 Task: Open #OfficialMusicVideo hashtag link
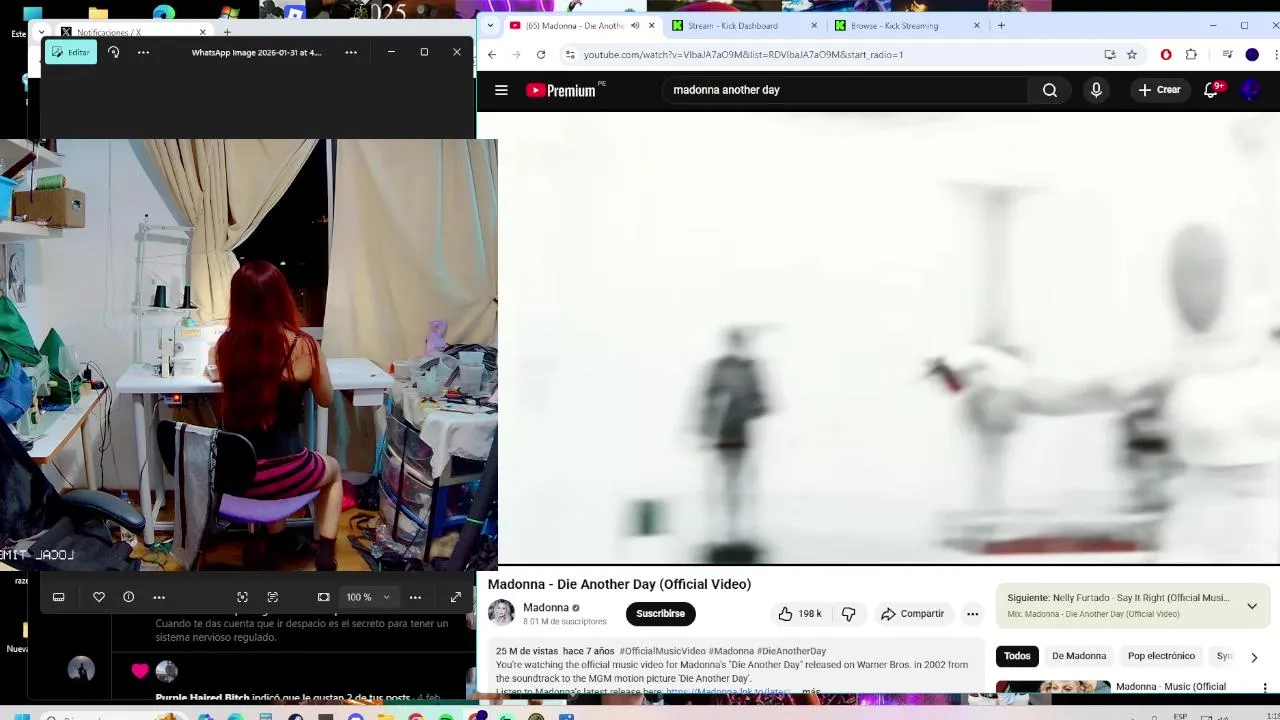pos(662,651)
